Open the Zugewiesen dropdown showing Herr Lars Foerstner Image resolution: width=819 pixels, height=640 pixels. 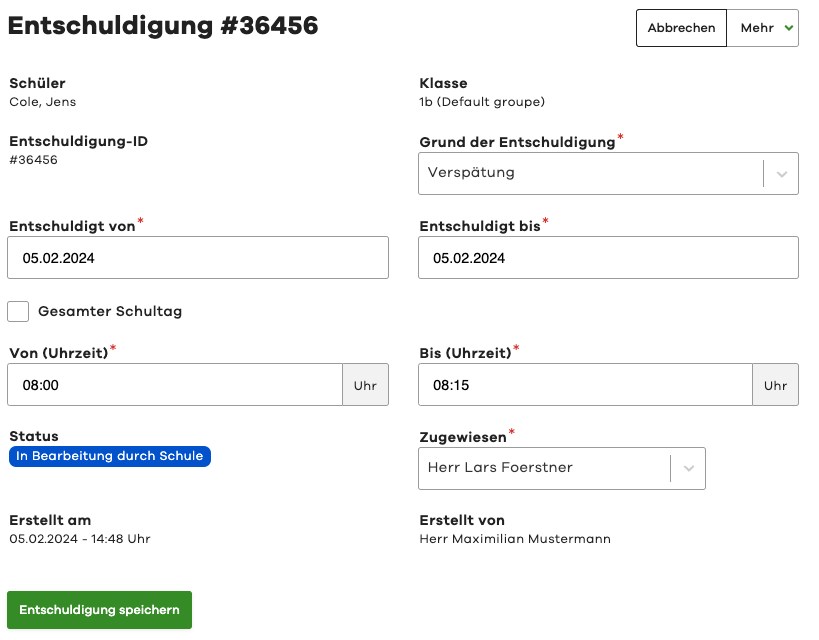pyautogui.click(x=543, y=468)
